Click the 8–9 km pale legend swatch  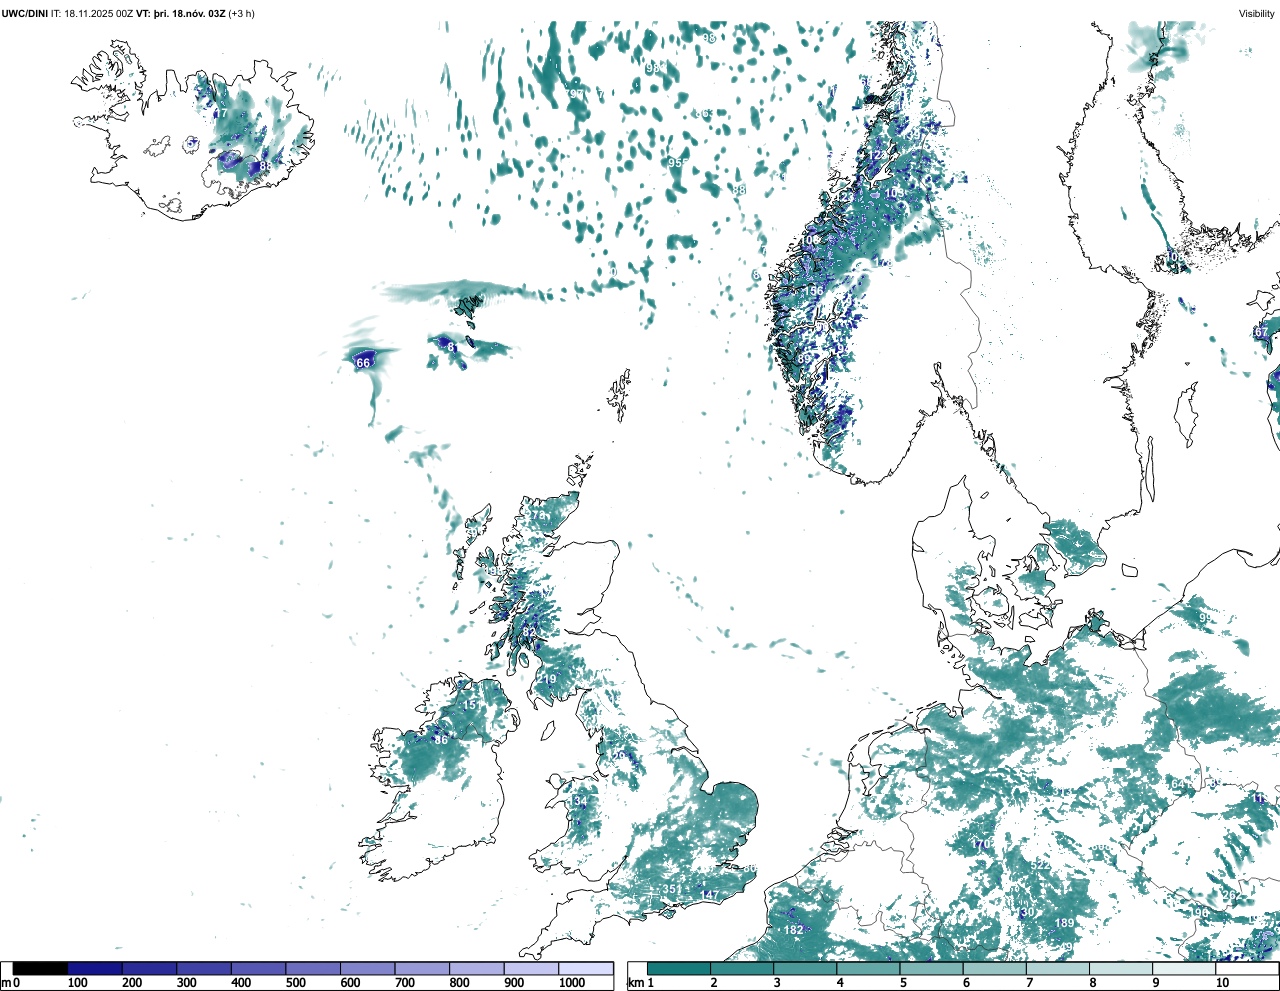1122,969
